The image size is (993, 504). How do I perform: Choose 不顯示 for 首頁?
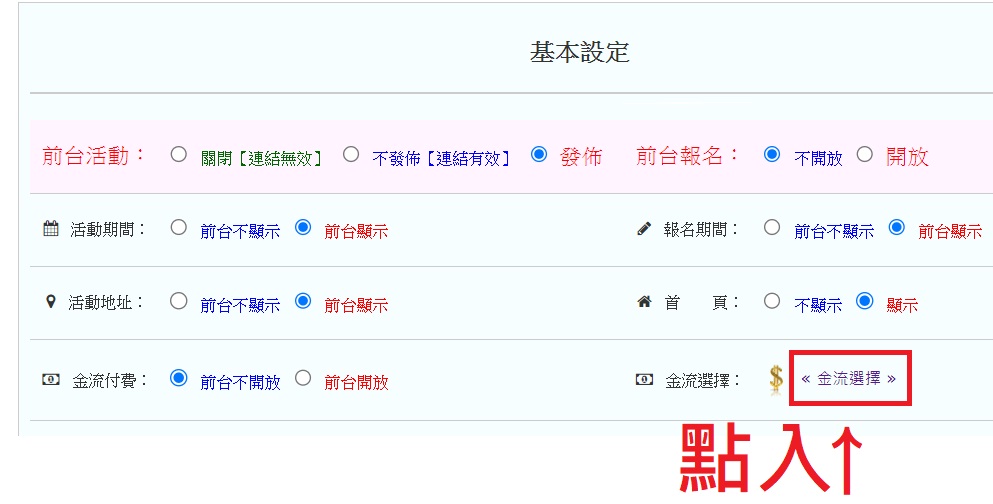[771, 301]
